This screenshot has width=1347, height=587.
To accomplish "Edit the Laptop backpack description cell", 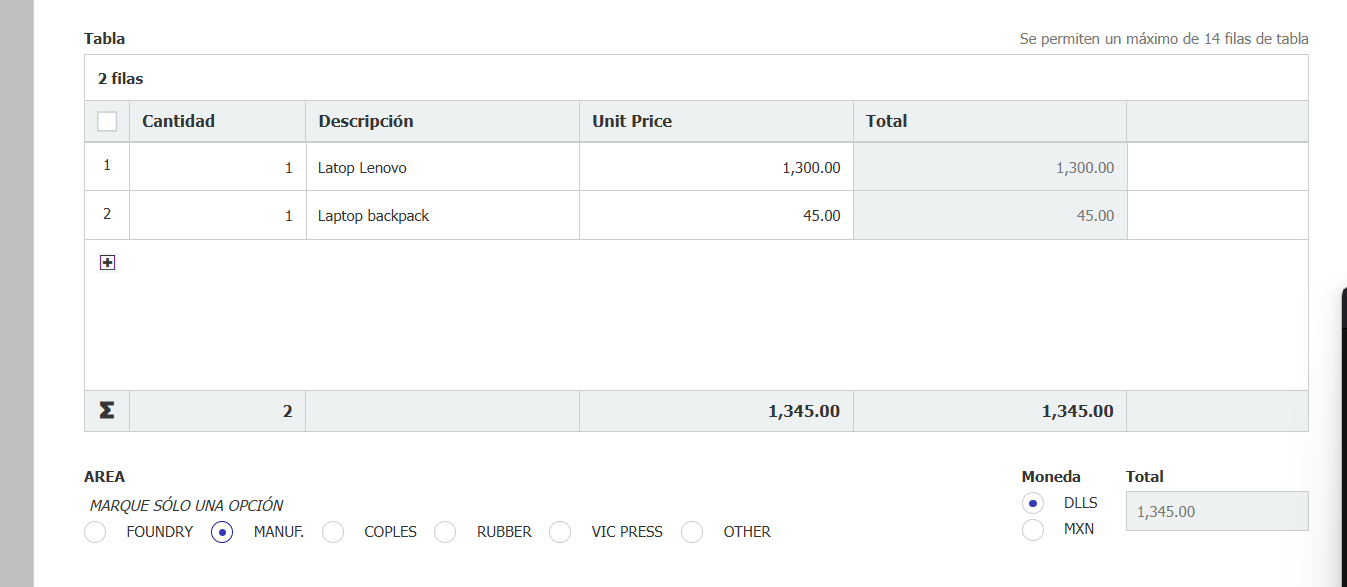I will tap(442, 216).
